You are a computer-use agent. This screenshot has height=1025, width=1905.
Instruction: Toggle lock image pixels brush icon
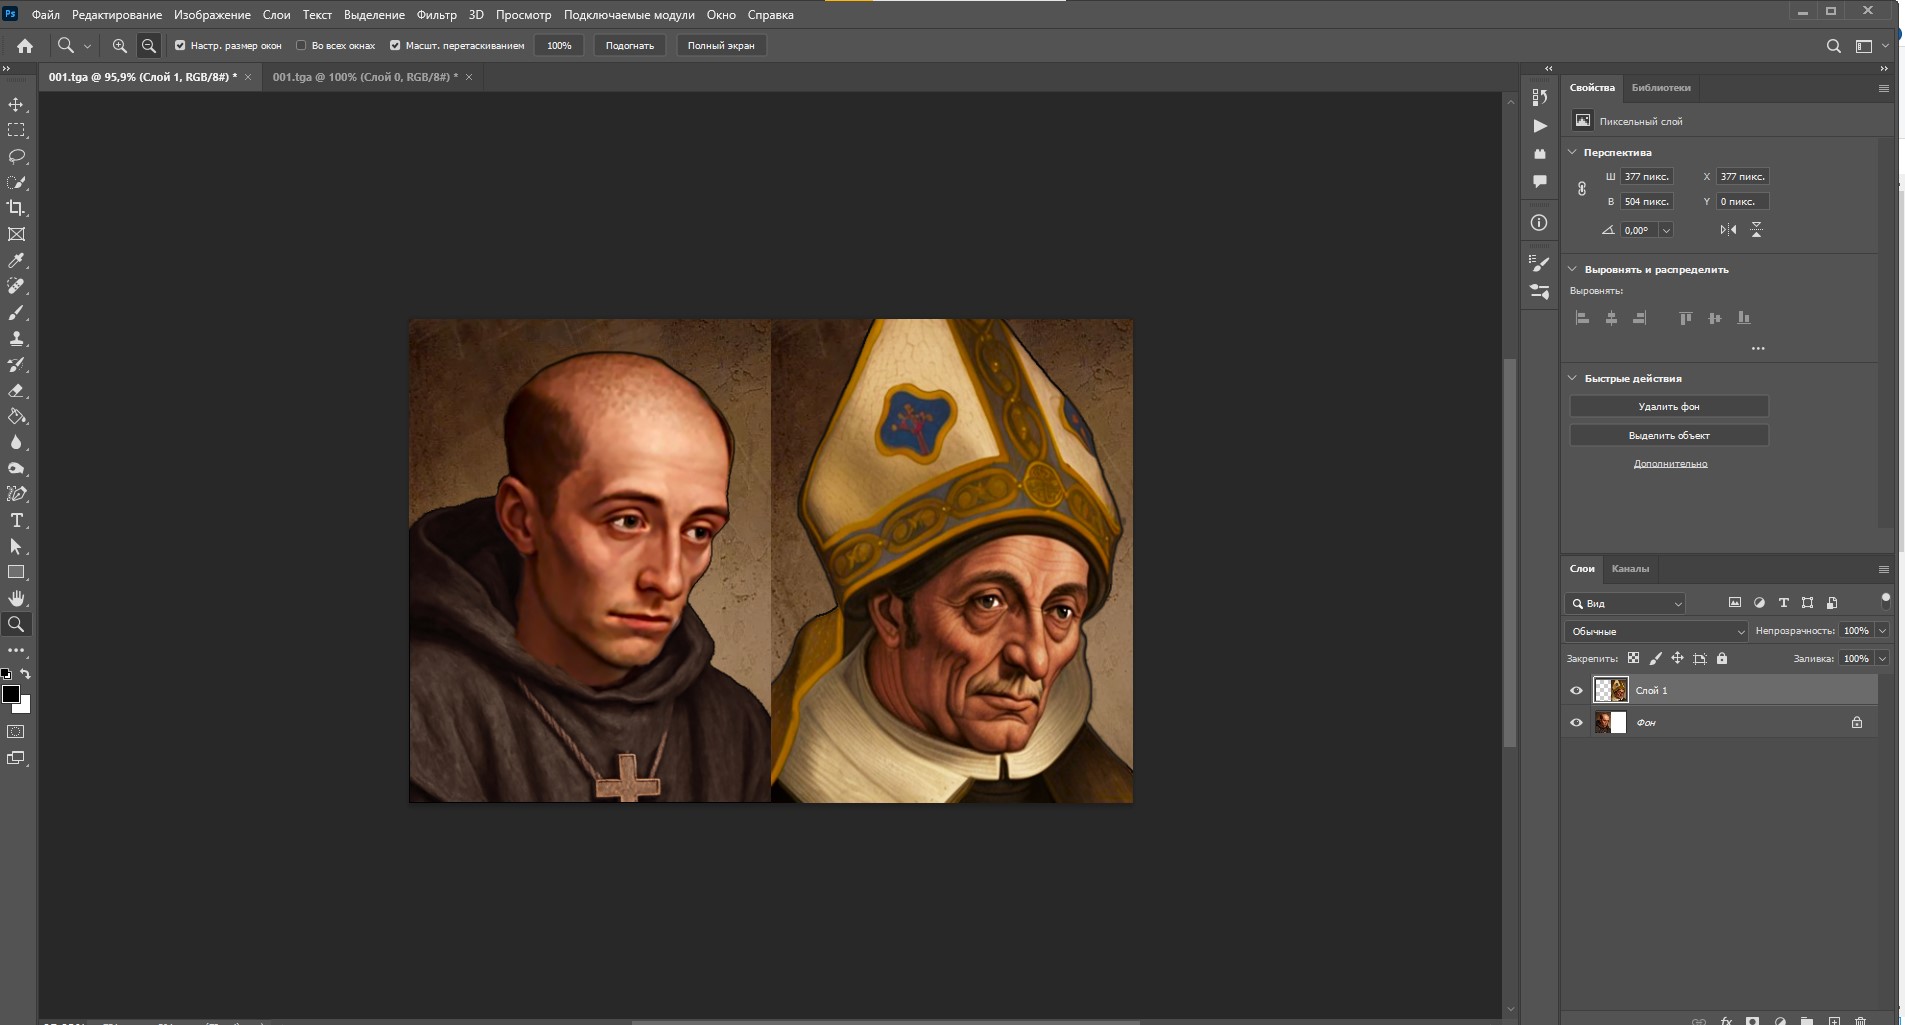(x=1655, y=659)
